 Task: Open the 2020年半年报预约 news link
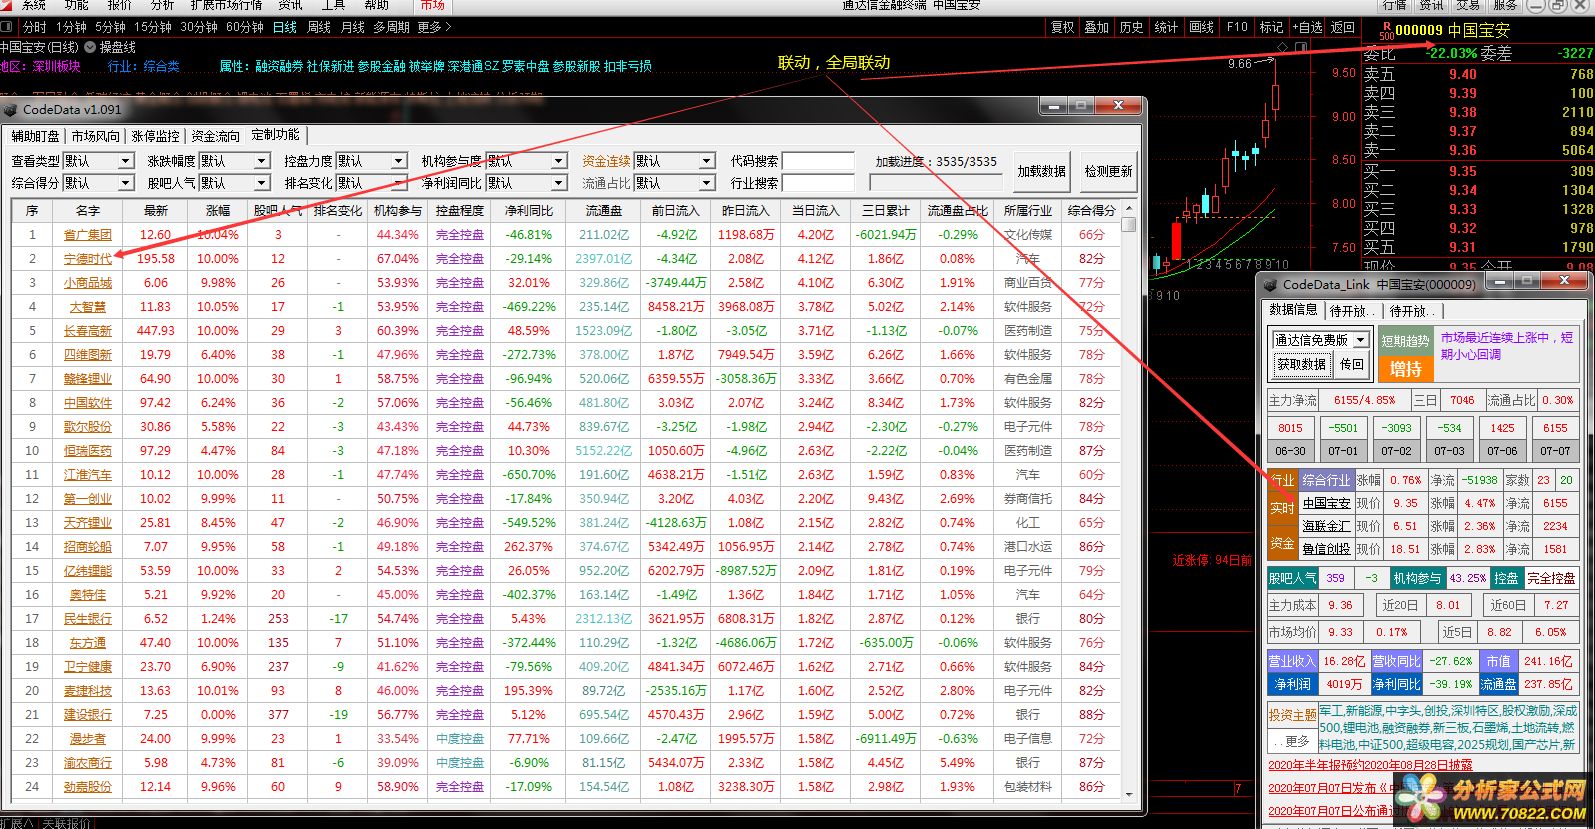[x=1370, y=765]
